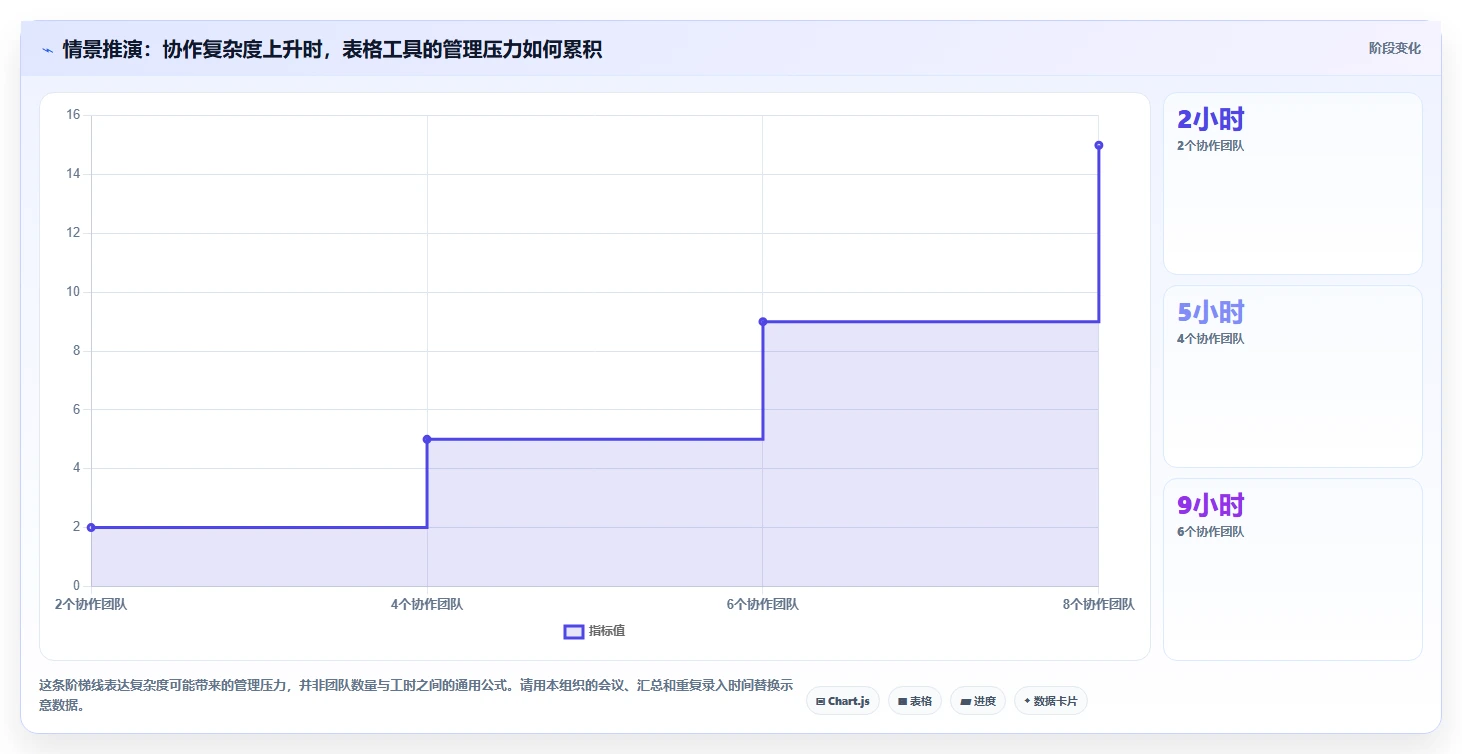Click the y-axis value 16
The height and width of the screenshot is (754, 1462).
(x=73, y=115)
